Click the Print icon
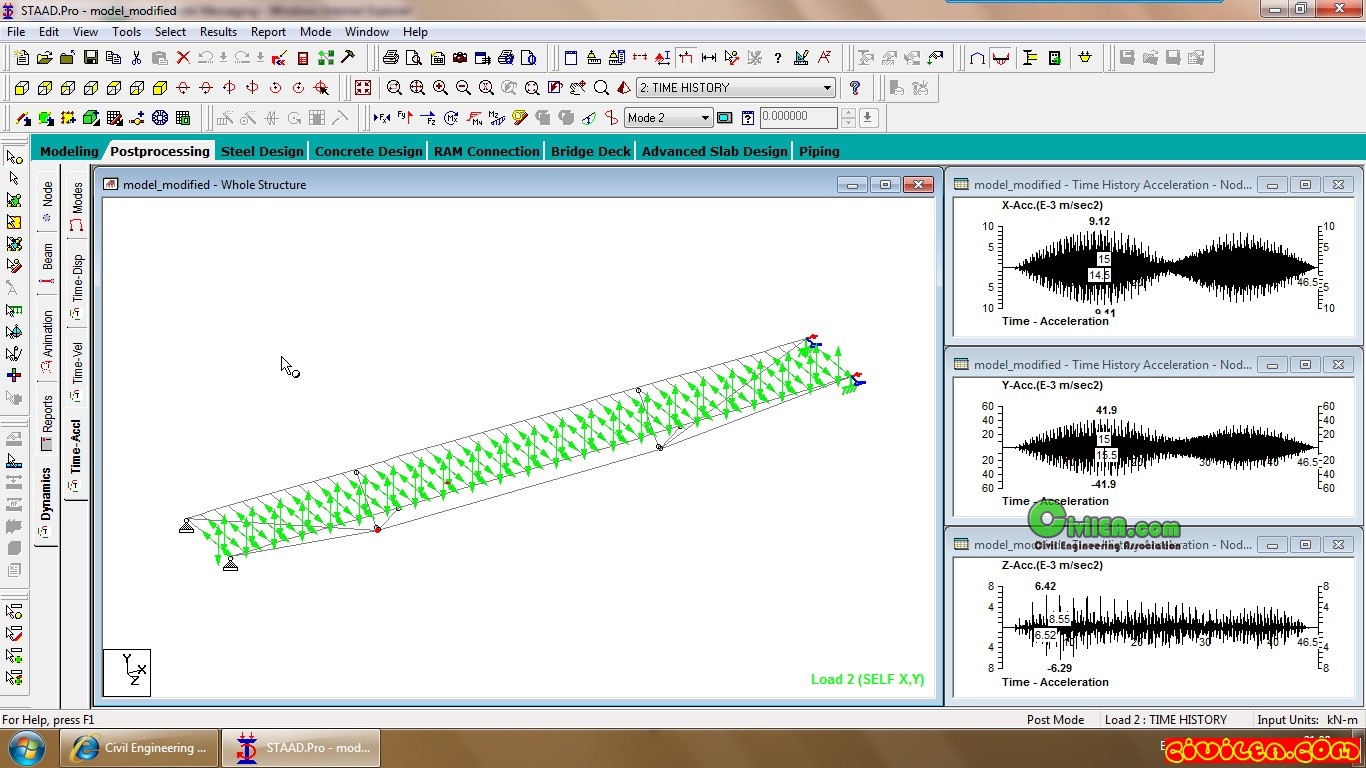Viewport: 1366px width, 768px height. click(391, 58)
